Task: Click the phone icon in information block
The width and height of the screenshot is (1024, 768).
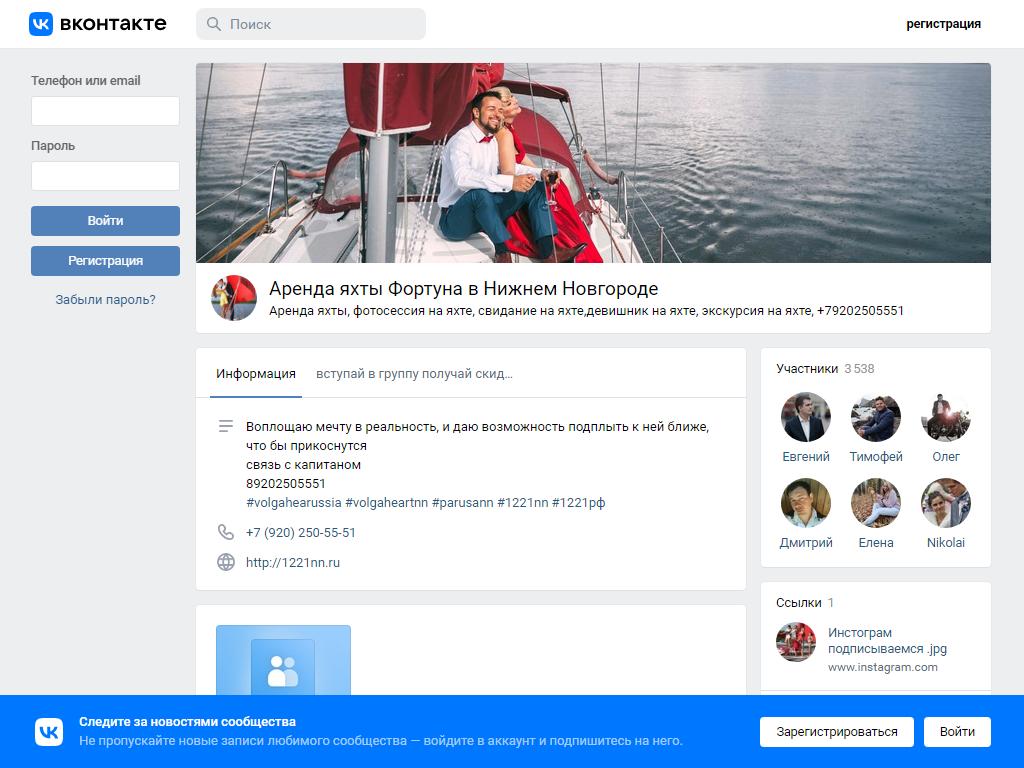Action: coord(226,533)
